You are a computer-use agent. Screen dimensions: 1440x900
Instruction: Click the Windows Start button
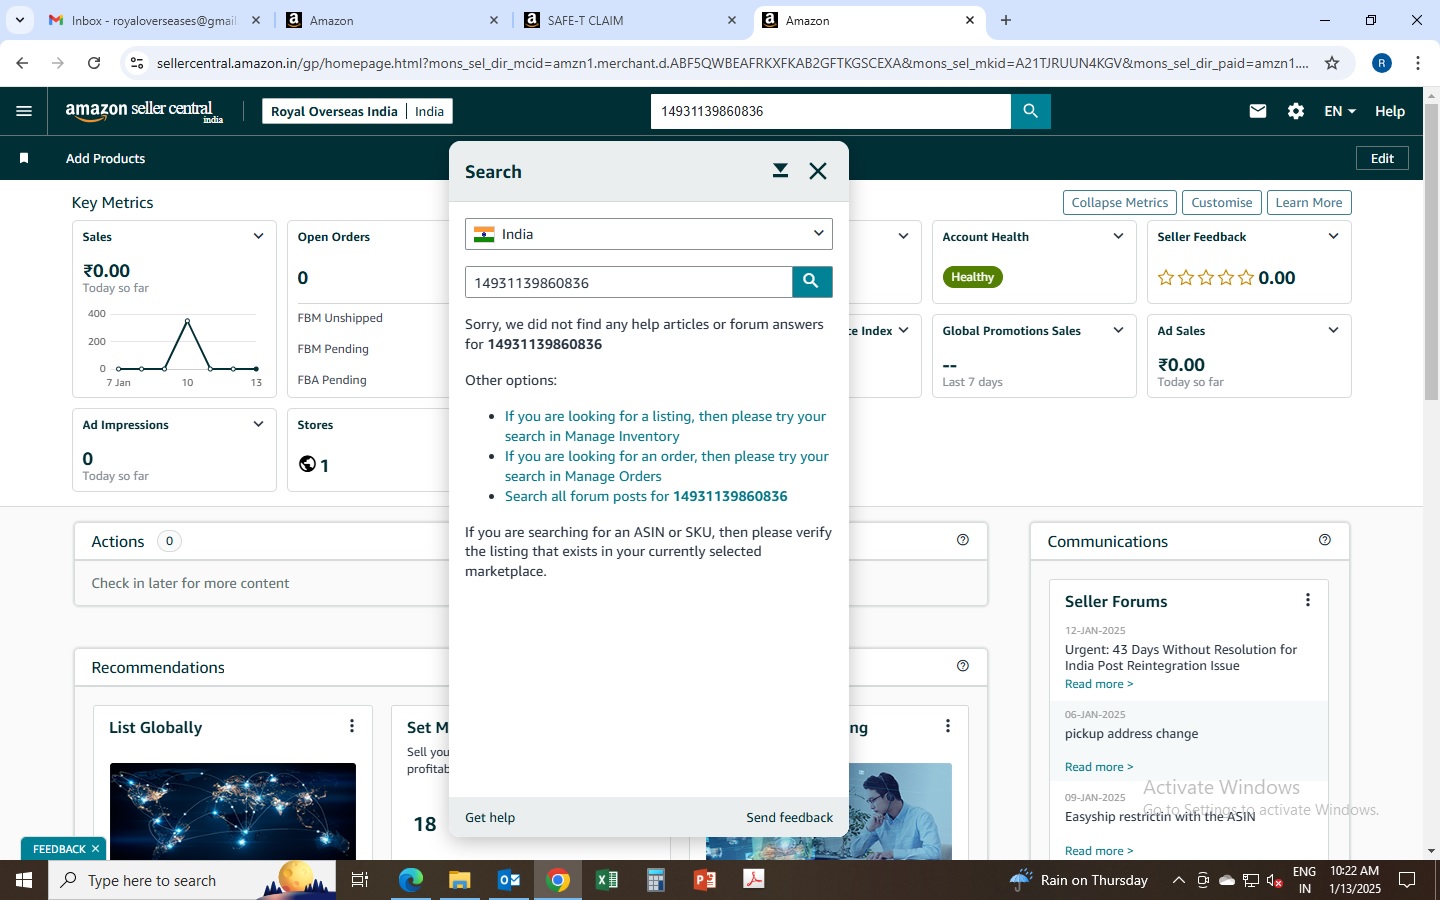[x=24, y=880]
